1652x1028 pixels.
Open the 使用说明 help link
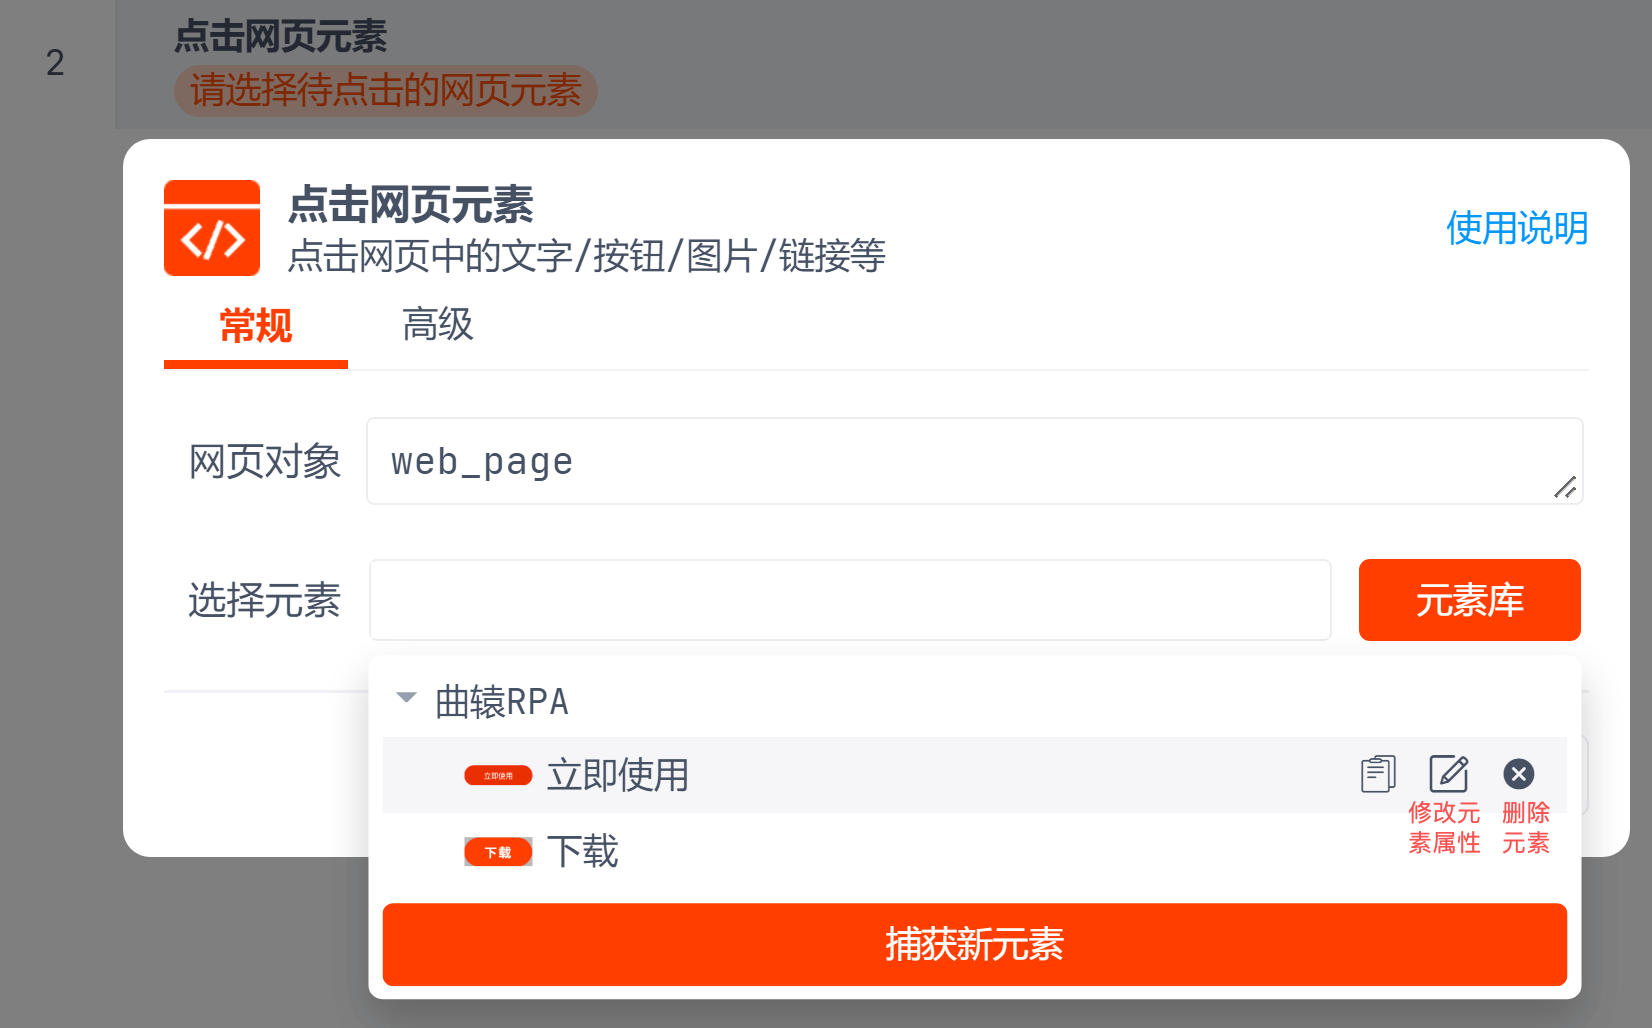click(1516, 228)
